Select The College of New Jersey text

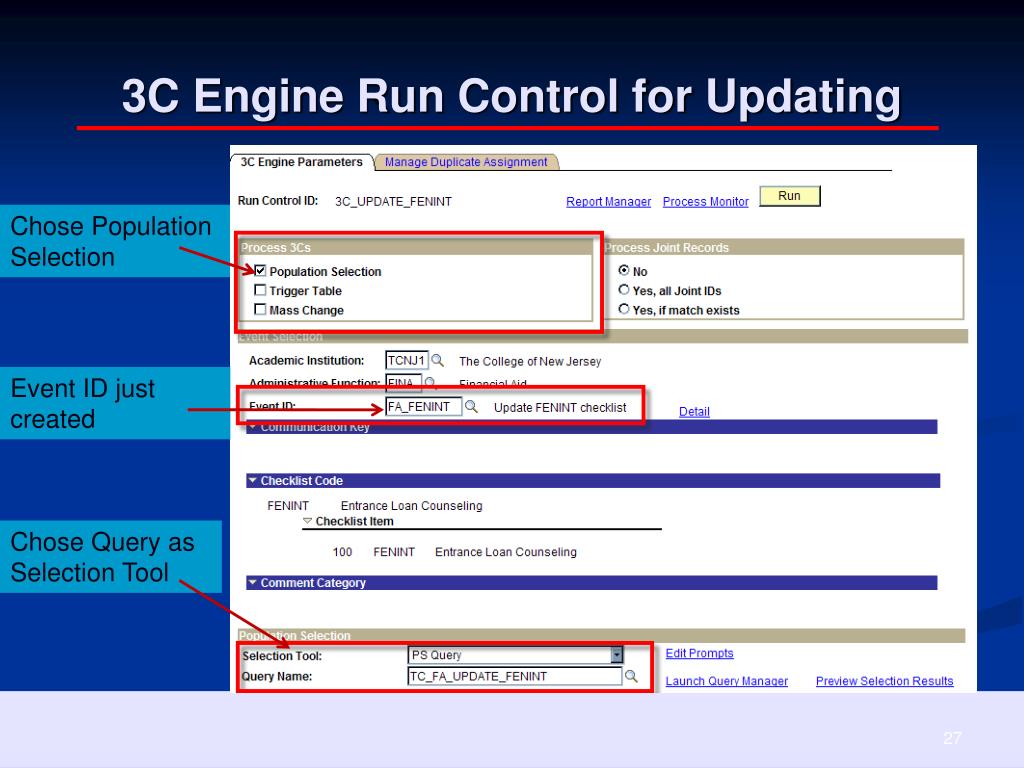(530, 361)
